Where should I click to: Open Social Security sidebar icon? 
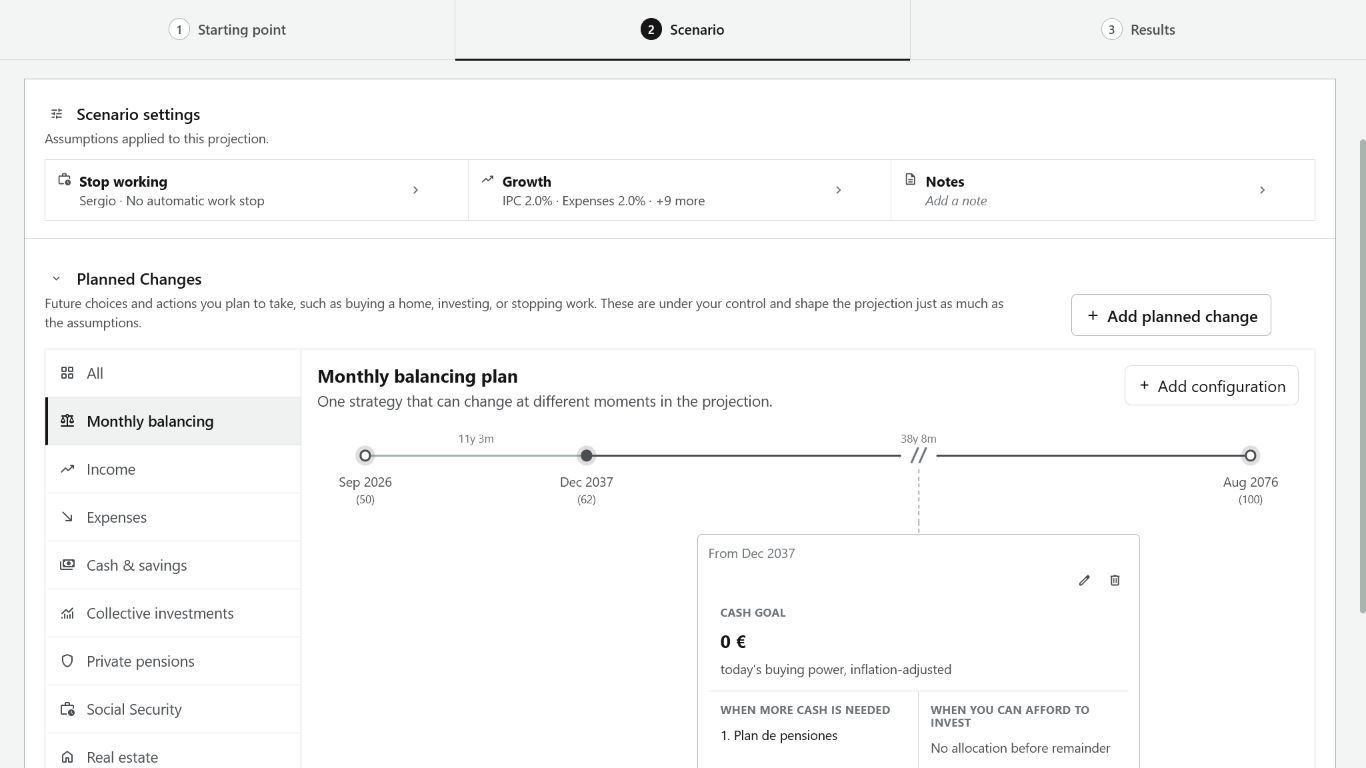(67, 709)
